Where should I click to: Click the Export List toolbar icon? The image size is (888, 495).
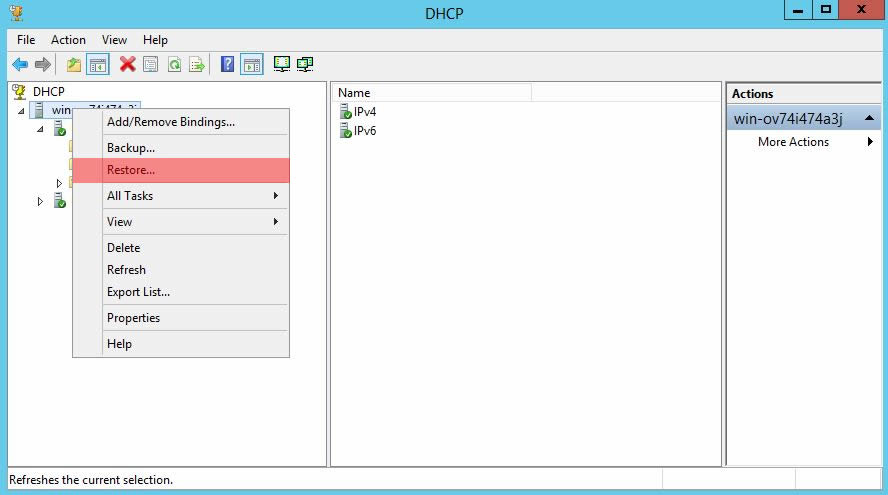pos(198,65)
